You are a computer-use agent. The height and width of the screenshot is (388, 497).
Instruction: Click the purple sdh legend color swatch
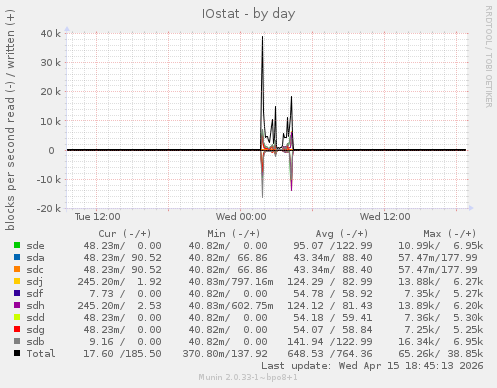[x=17, y=305]
